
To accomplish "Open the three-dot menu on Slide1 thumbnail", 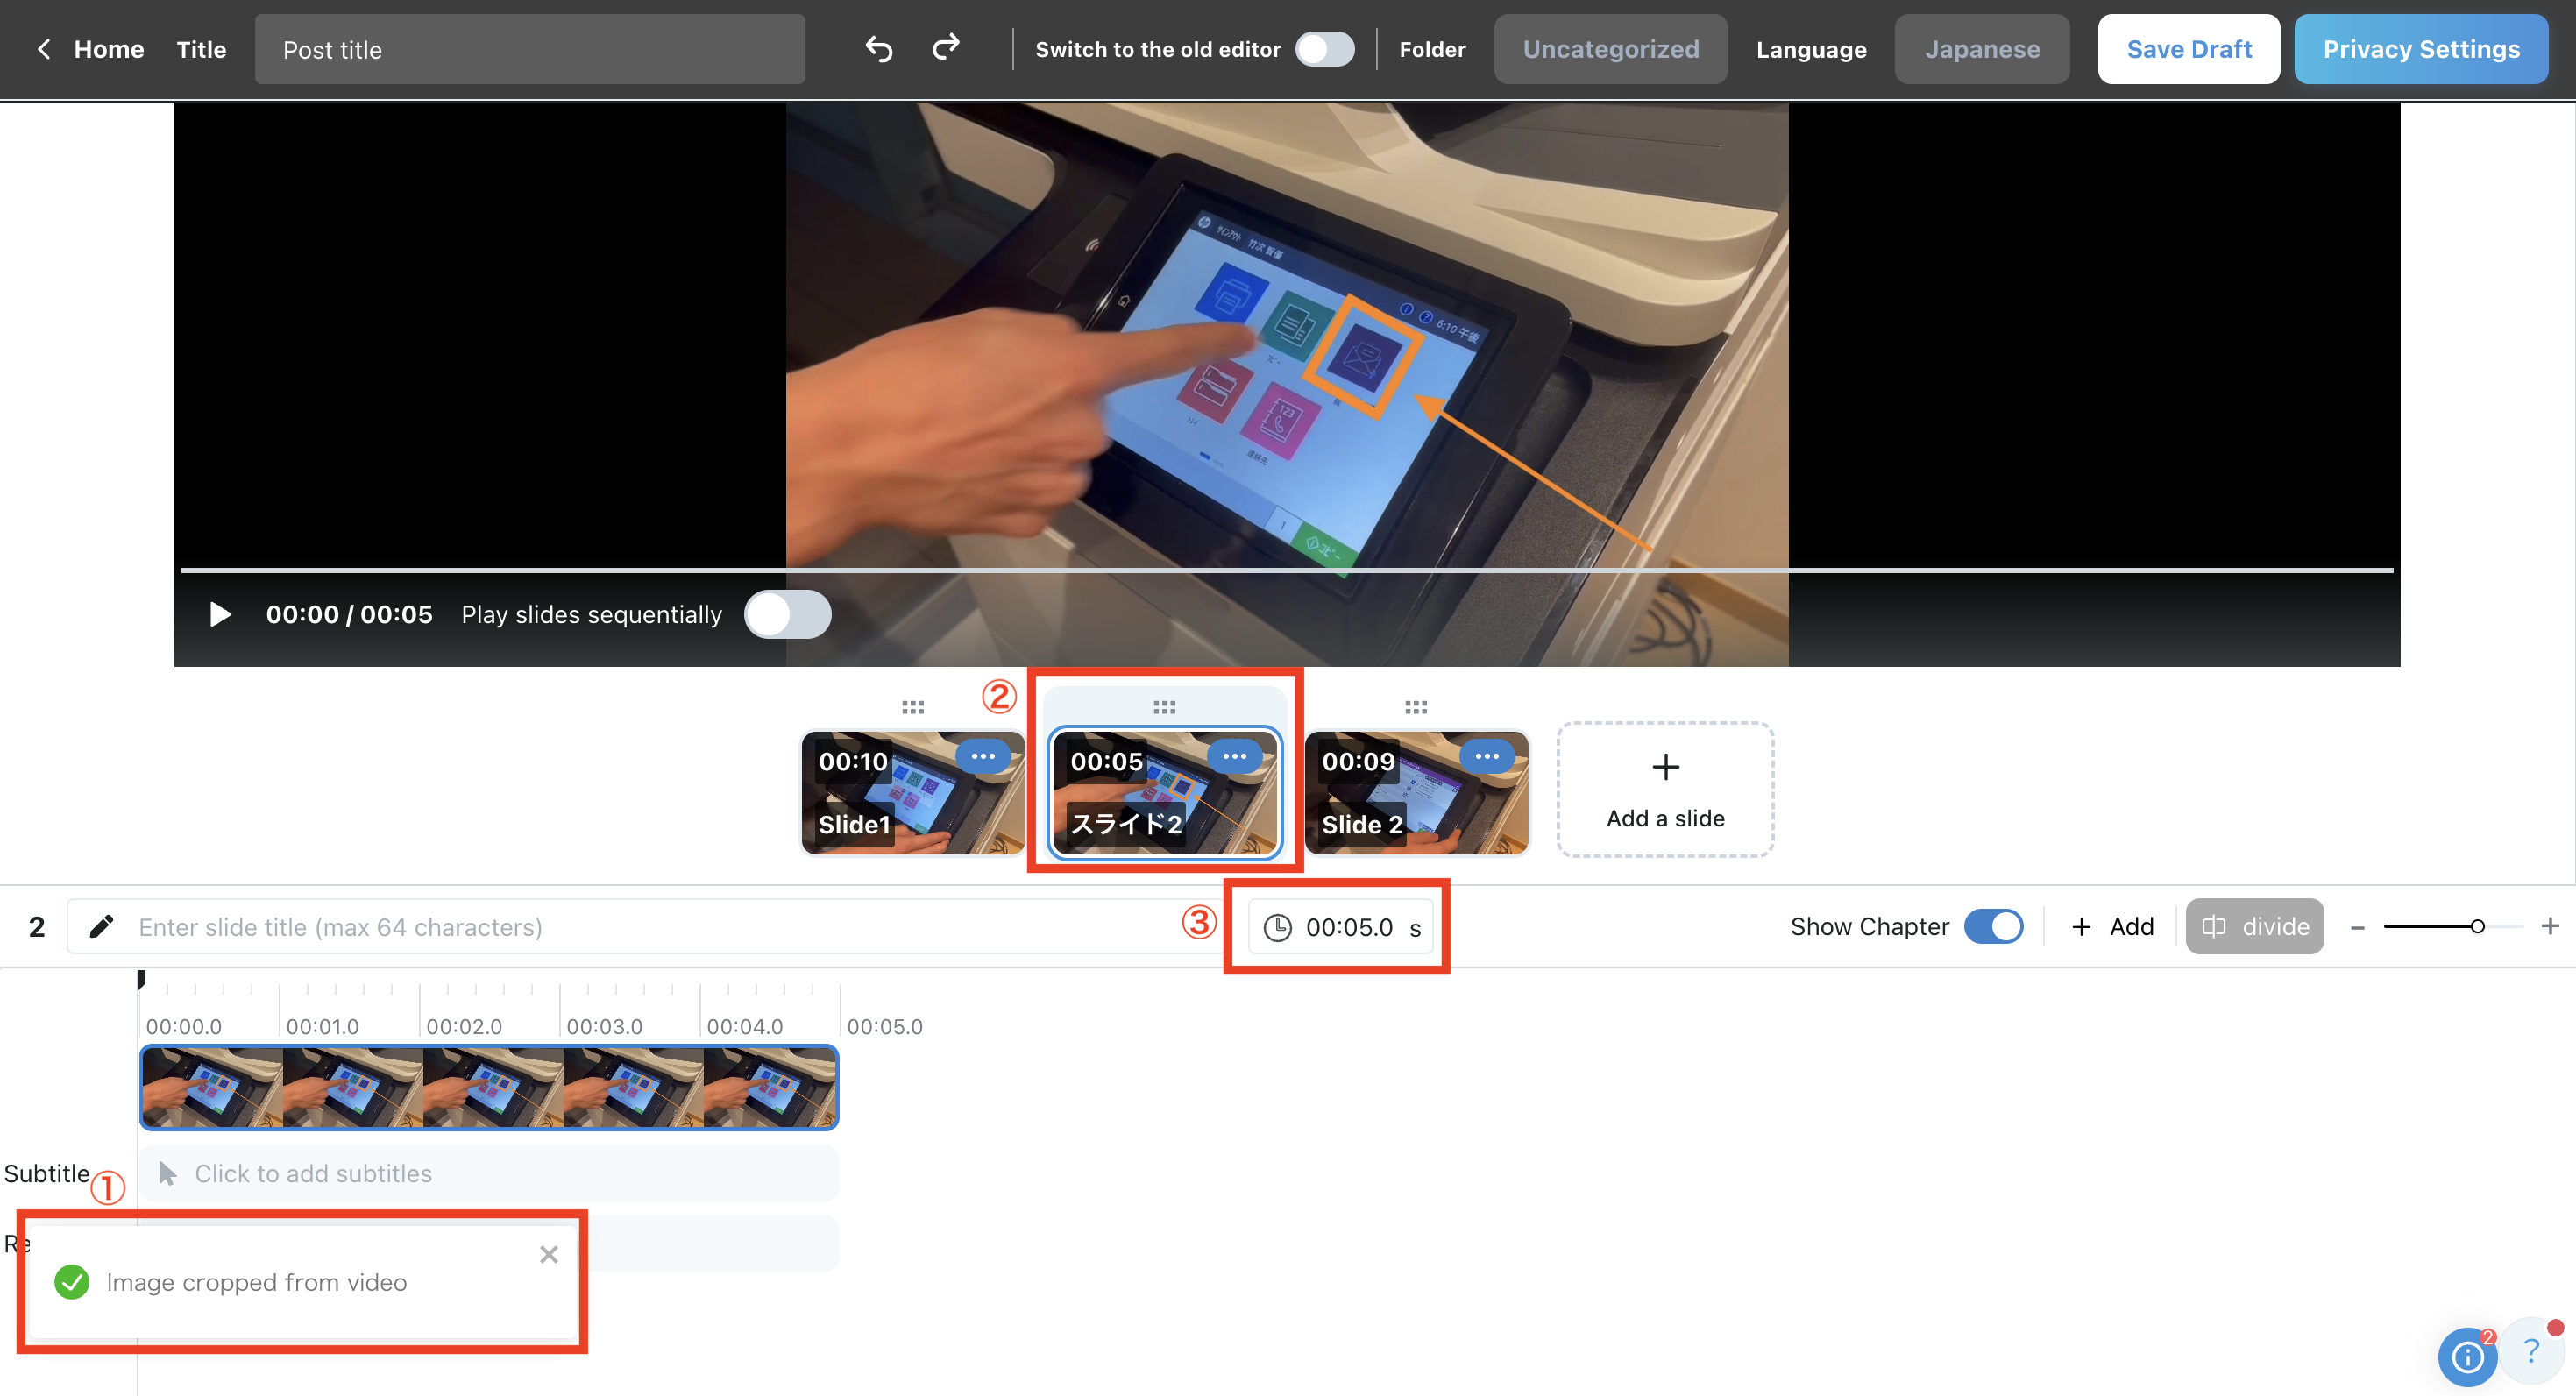I will coord(982,757).
